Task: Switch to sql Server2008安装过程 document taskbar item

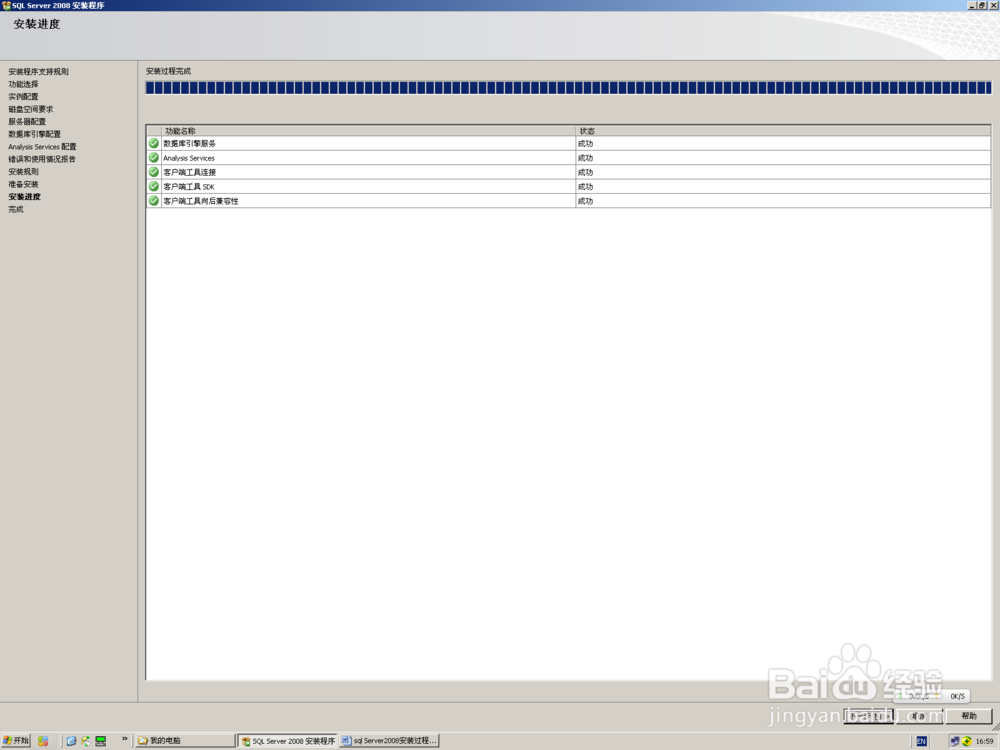Action: tap(389, 740)
